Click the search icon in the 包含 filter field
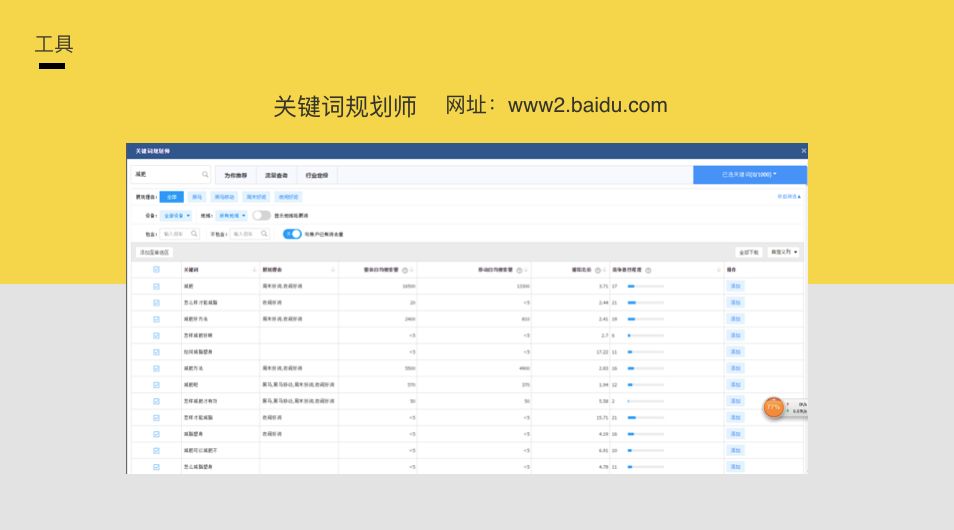Viewport: 954px width, 530px height. tap(194, 234)
